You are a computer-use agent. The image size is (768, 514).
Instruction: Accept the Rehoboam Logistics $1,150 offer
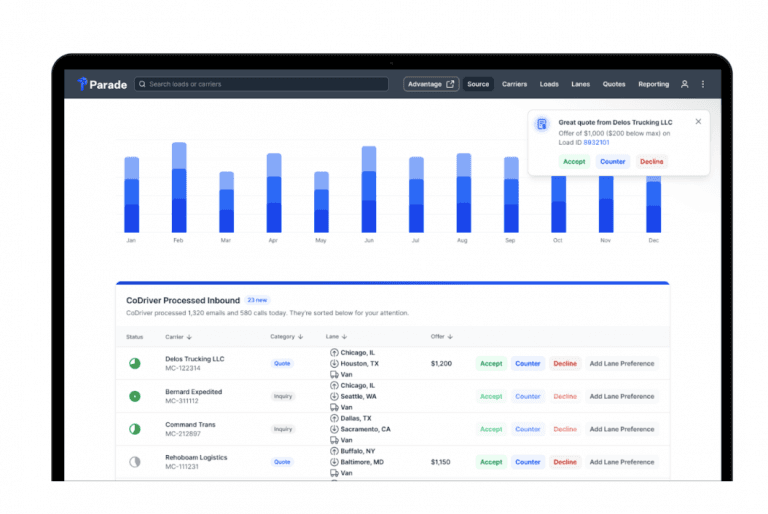pos(491,462)
